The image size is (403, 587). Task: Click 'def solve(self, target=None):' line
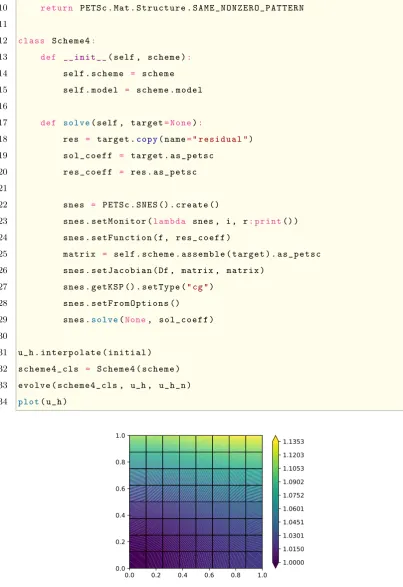[121, 123]
